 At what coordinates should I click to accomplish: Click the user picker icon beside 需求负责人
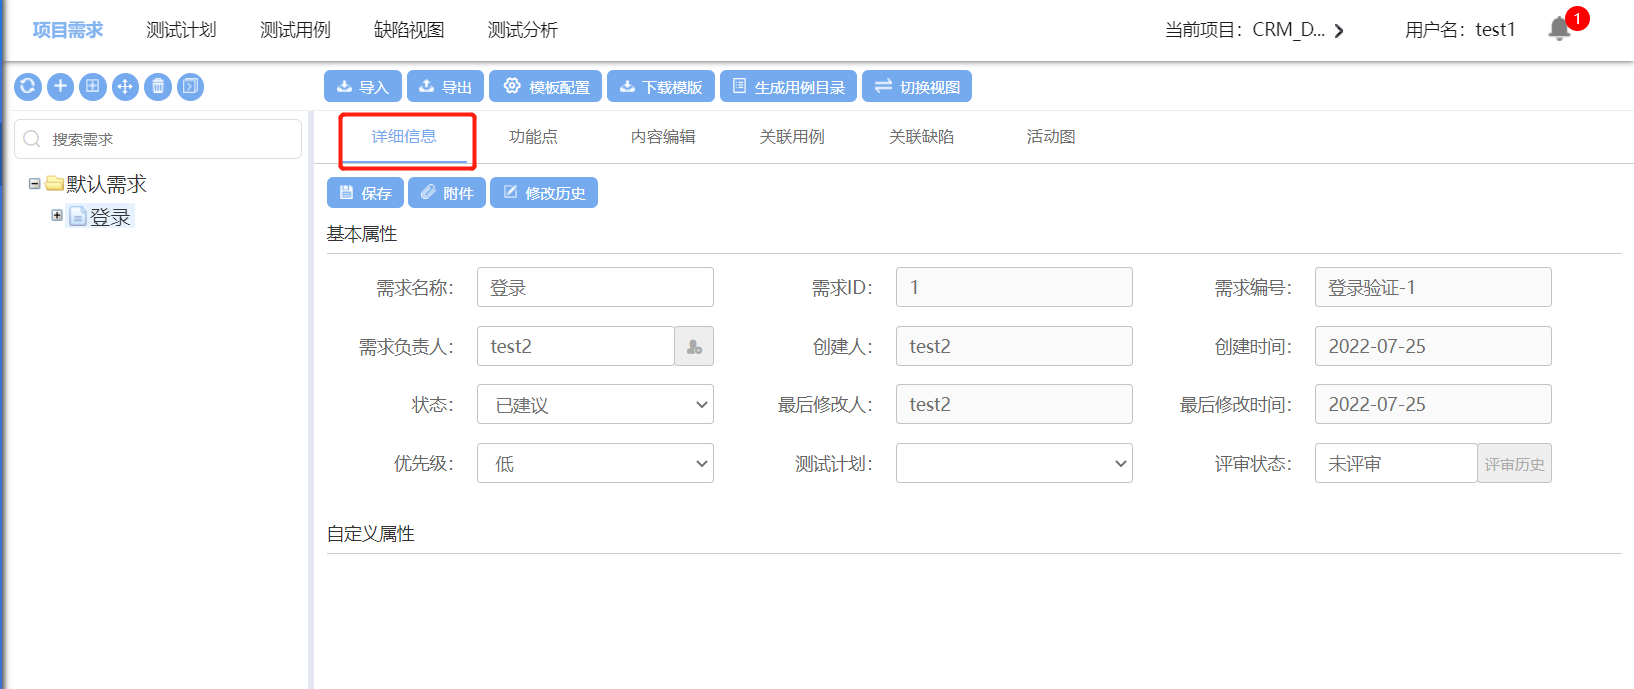[x=694, y=347]
